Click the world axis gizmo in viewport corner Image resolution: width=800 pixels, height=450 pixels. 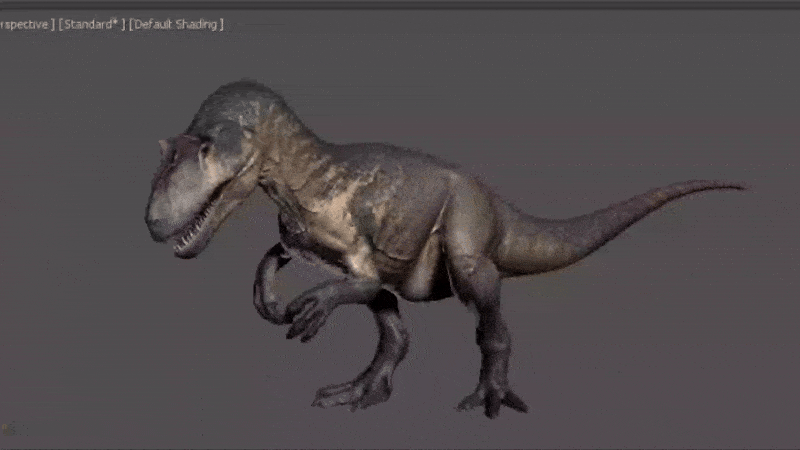pyautogui.click(x=10, y=428)
